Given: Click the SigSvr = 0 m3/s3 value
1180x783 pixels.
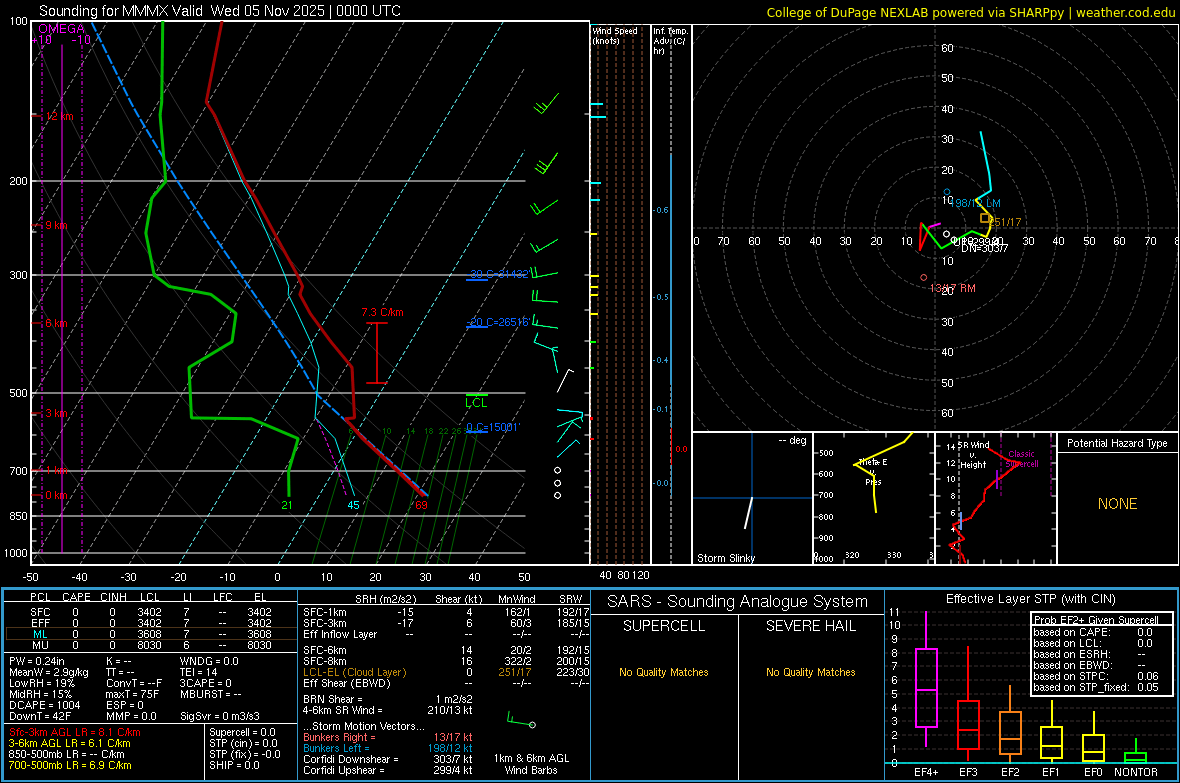Looking at the screenshot, I should (220, 717).
